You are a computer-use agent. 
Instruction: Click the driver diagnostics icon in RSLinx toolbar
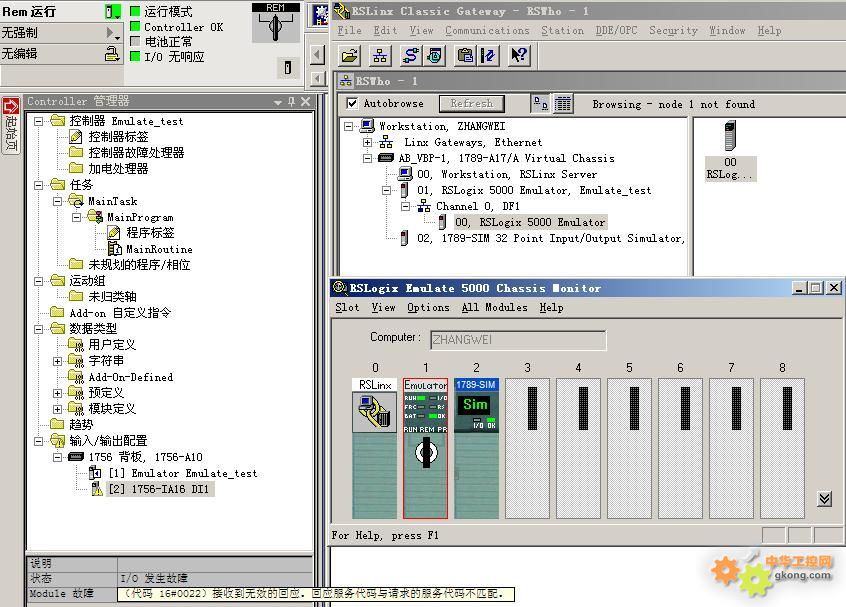point(434,55)
